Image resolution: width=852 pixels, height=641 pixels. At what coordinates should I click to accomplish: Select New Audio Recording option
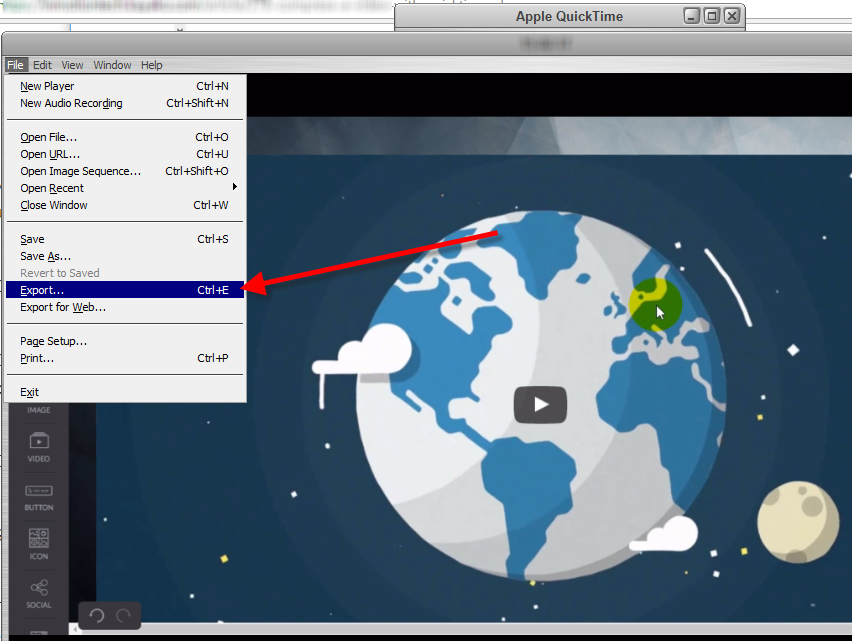[71, 103]
